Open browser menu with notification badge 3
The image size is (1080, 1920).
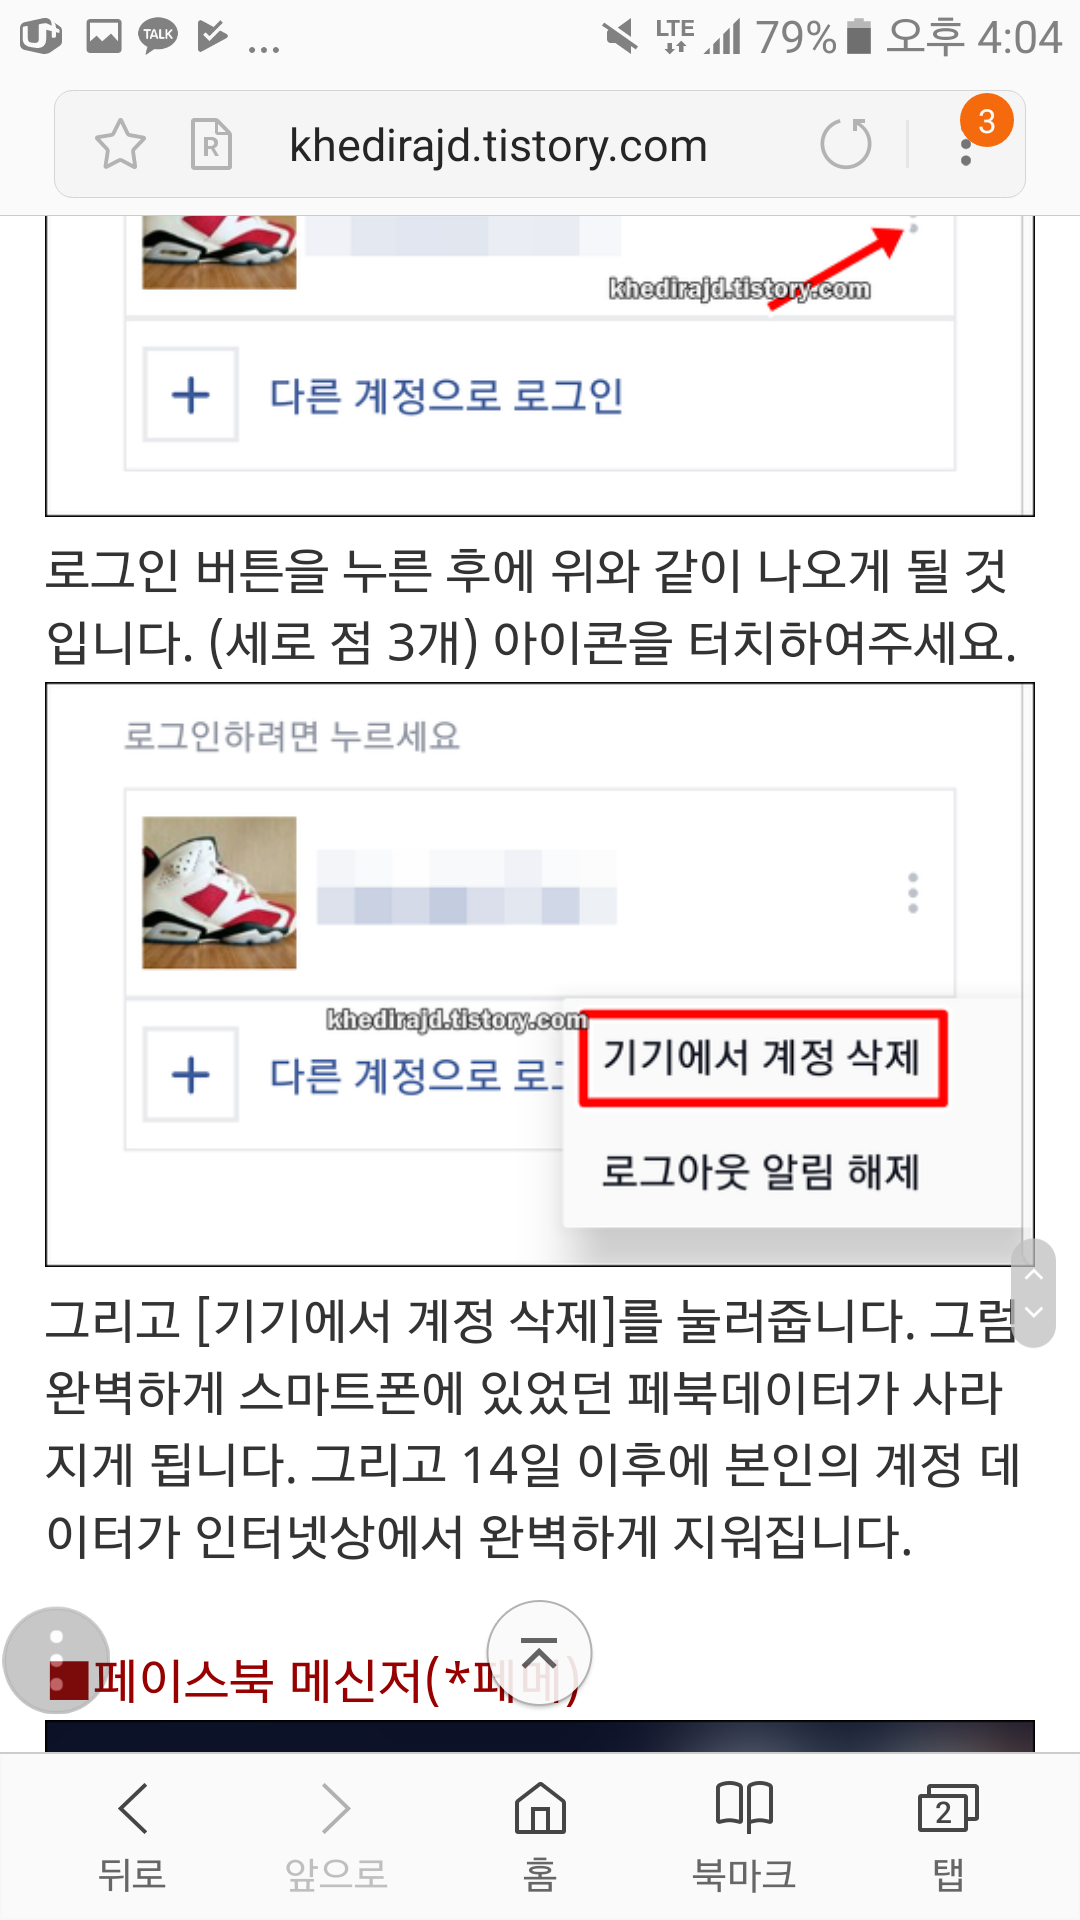click(967, 143)
